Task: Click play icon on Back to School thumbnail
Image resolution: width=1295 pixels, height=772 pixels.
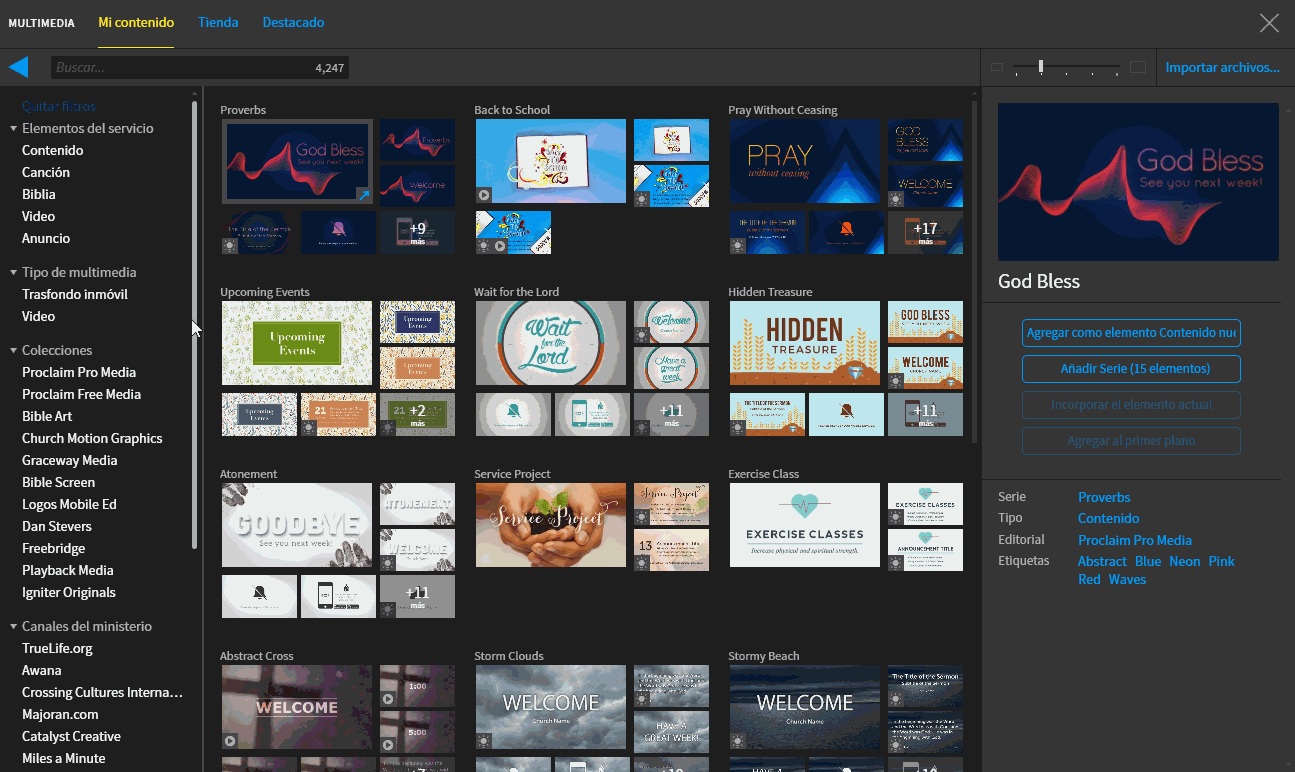Action: click(x=484, y=195)
